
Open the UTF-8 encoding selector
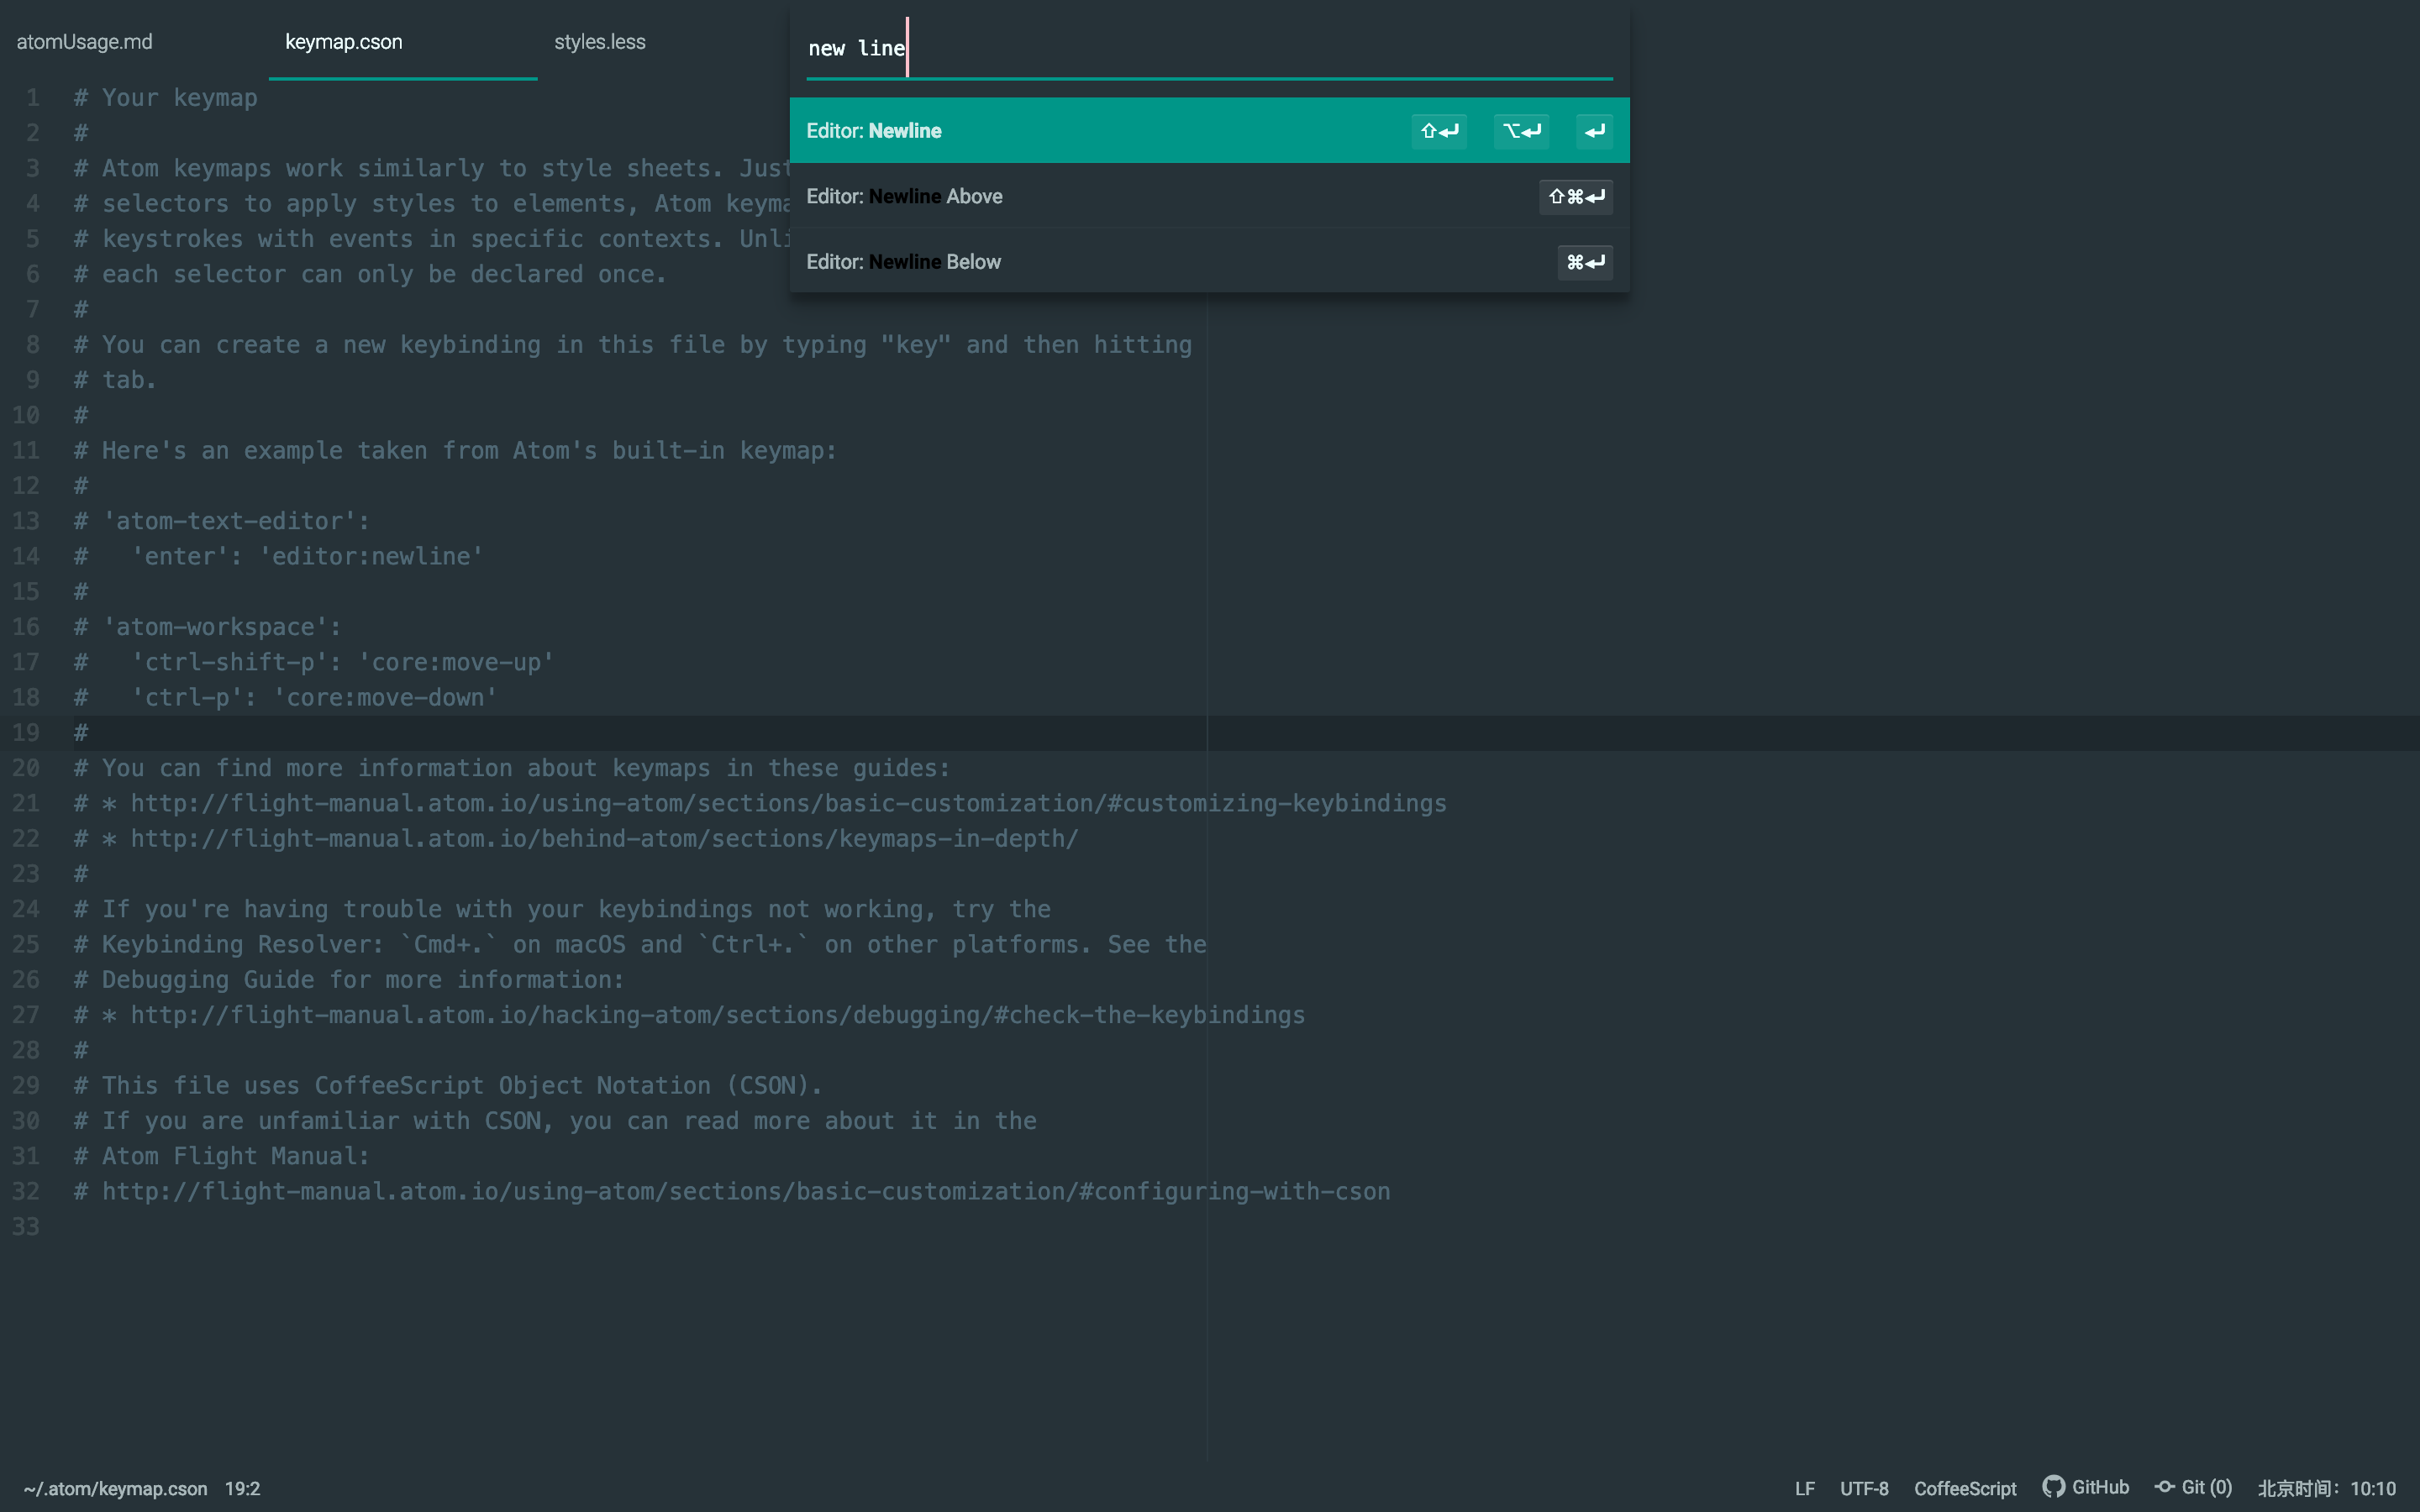point(1864,1488)
